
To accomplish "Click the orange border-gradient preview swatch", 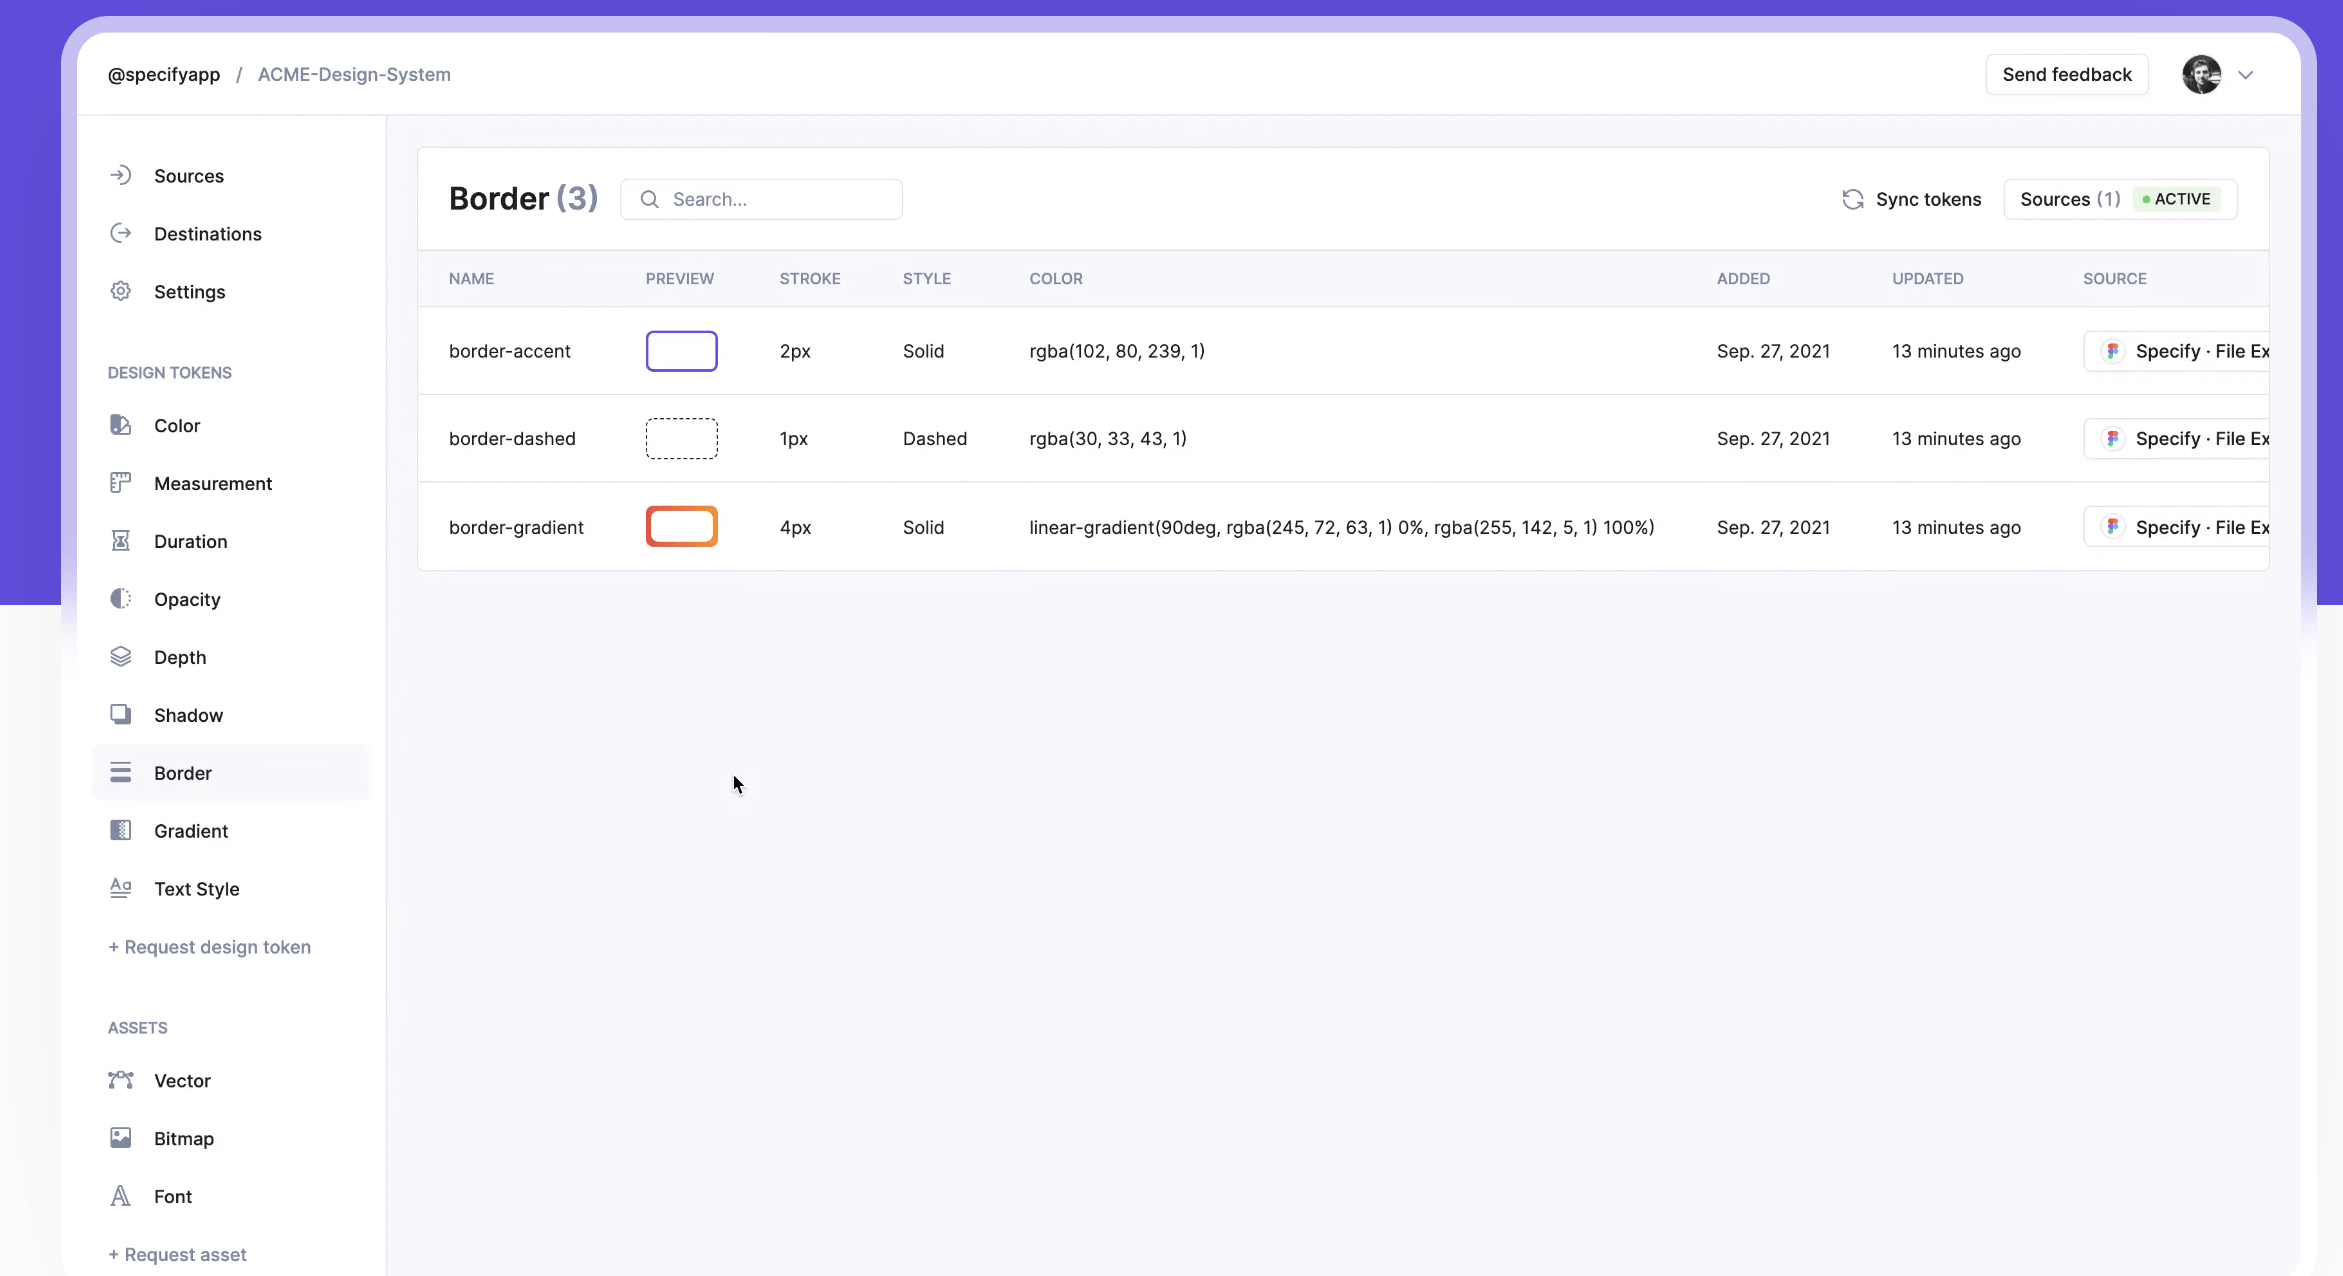I will [x=682, y=526].
